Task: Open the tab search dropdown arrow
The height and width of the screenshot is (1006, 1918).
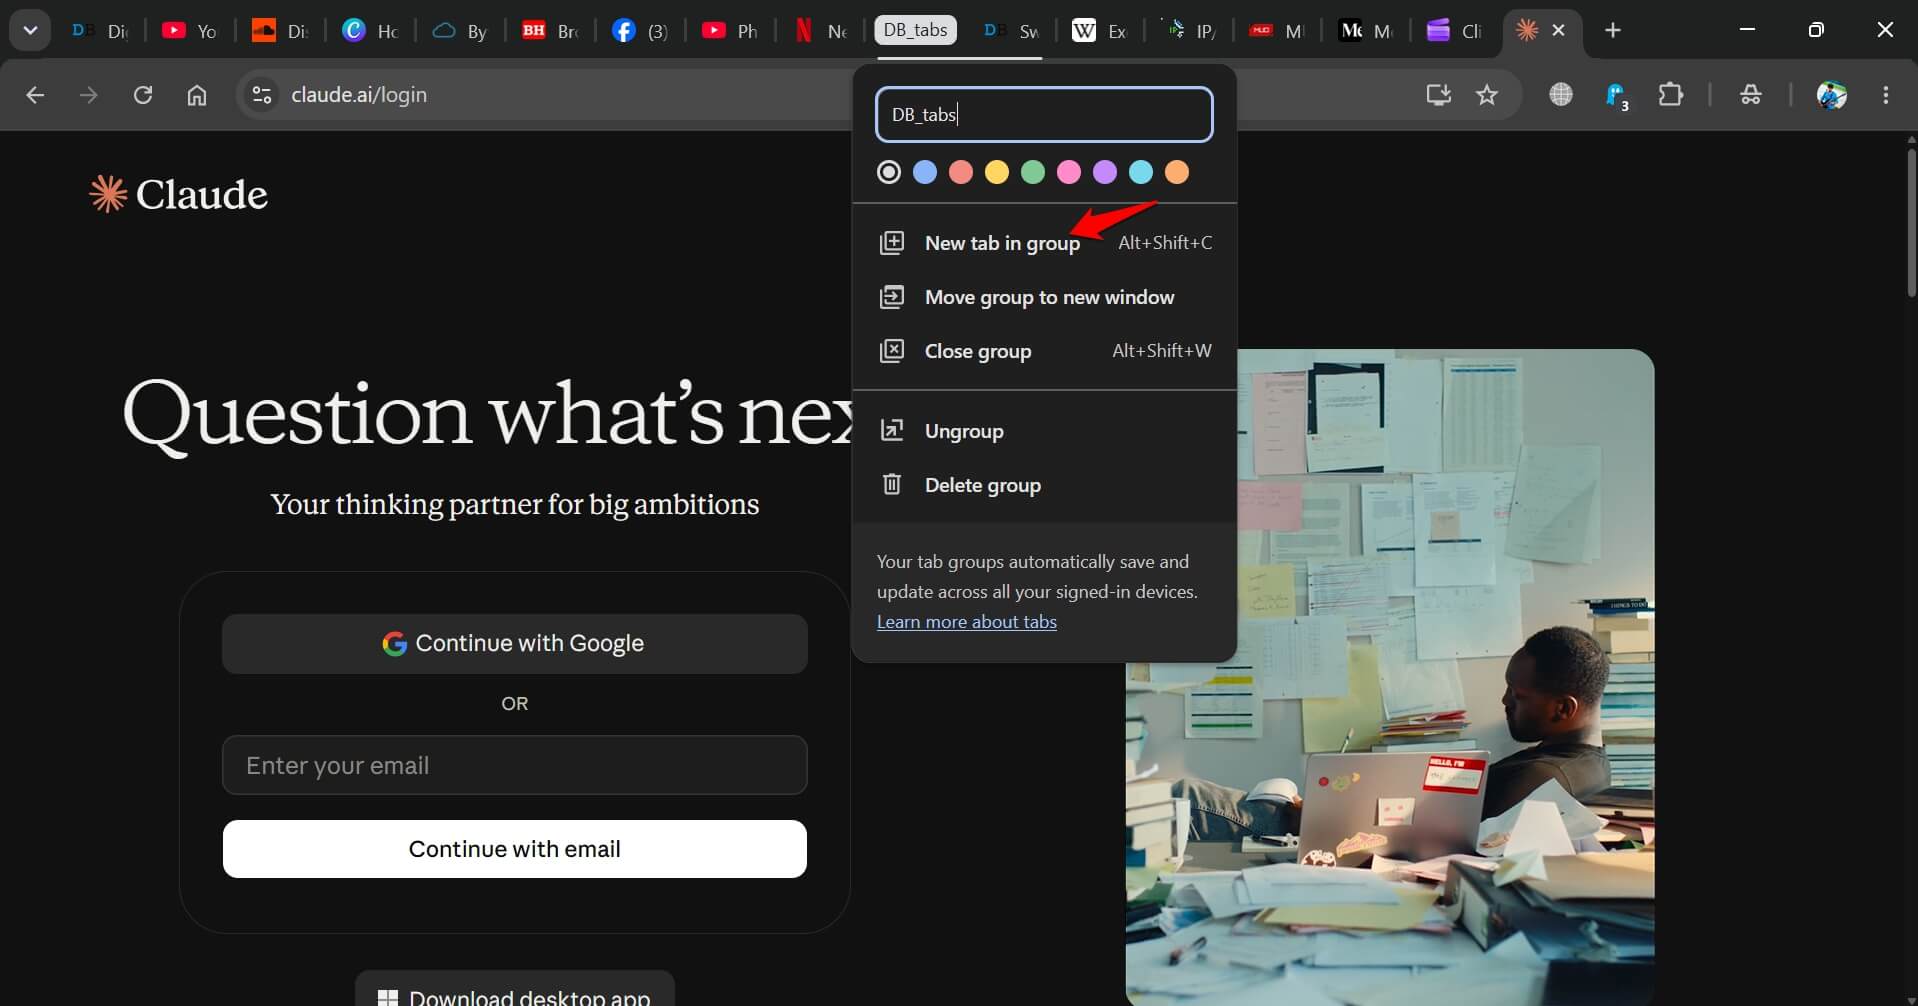Action: point(30,30)
